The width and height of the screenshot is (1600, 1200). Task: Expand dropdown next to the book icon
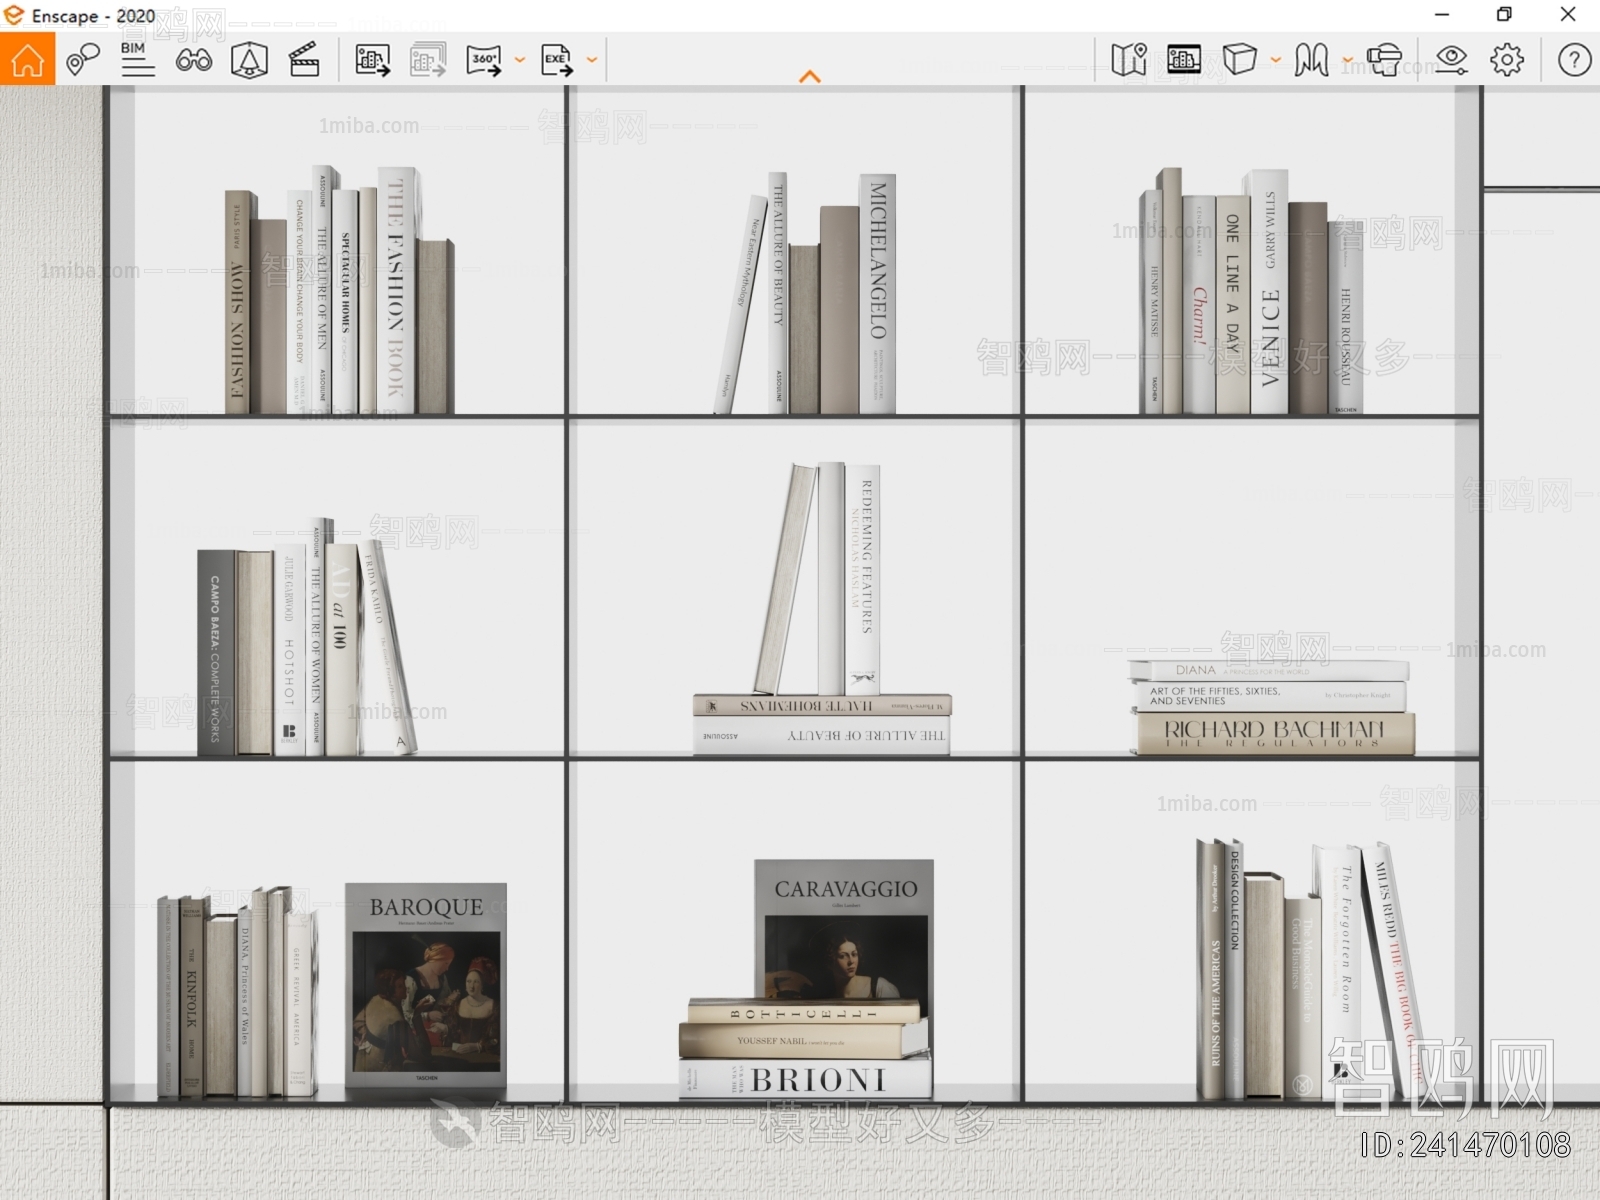[x=1347, y=60]
